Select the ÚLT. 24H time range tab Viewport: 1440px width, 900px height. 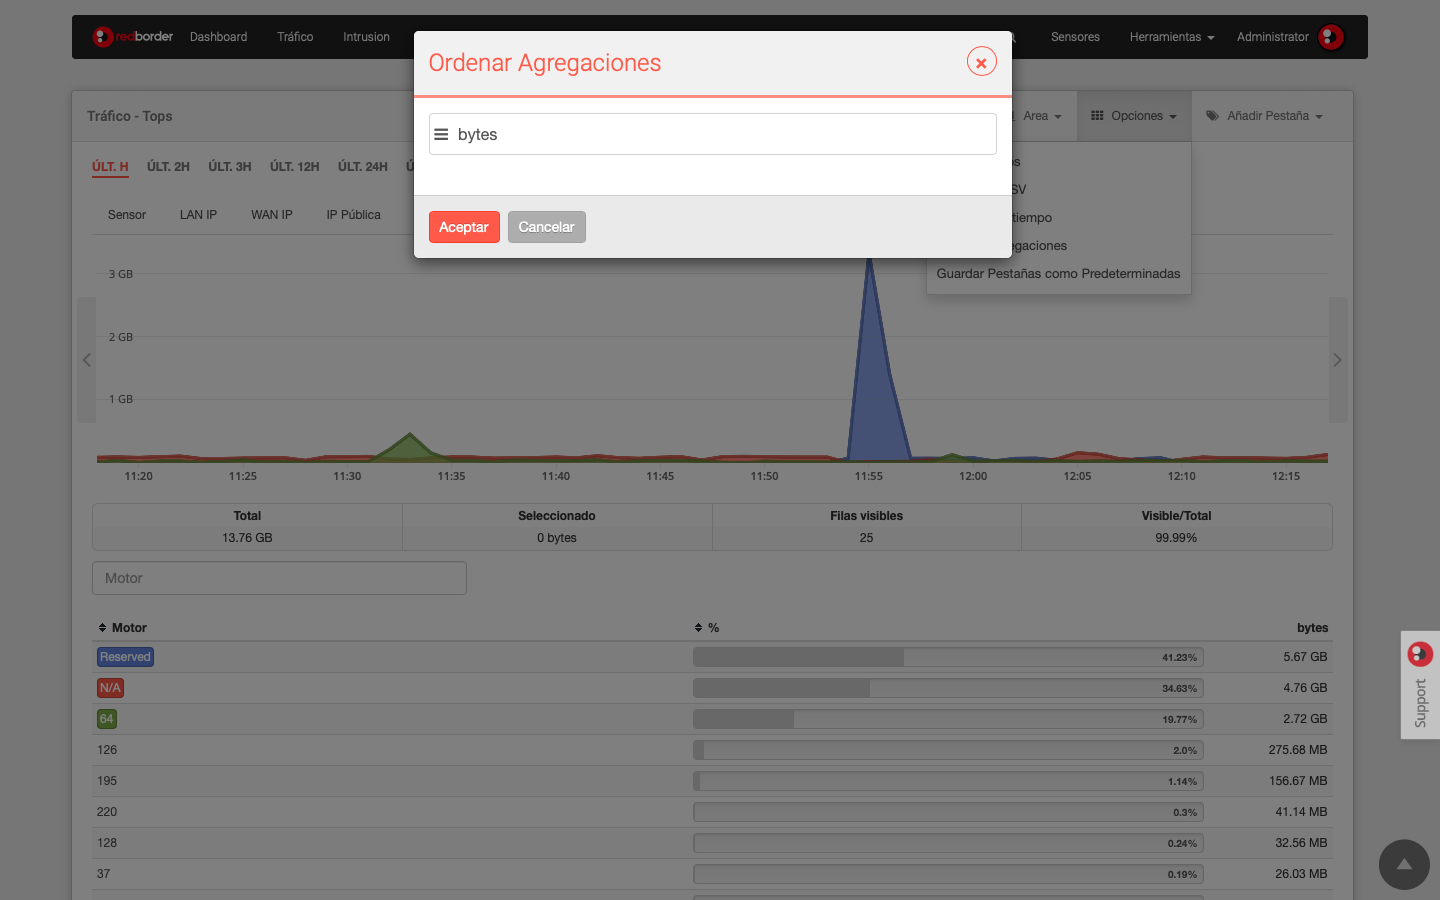coord(363,167)
